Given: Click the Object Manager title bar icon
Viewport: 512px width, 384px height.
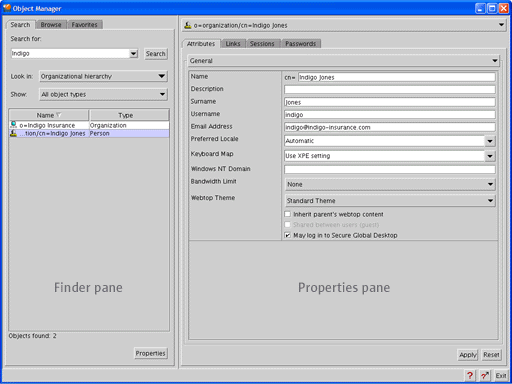Looking at the screenshot, I should (7, 8).
